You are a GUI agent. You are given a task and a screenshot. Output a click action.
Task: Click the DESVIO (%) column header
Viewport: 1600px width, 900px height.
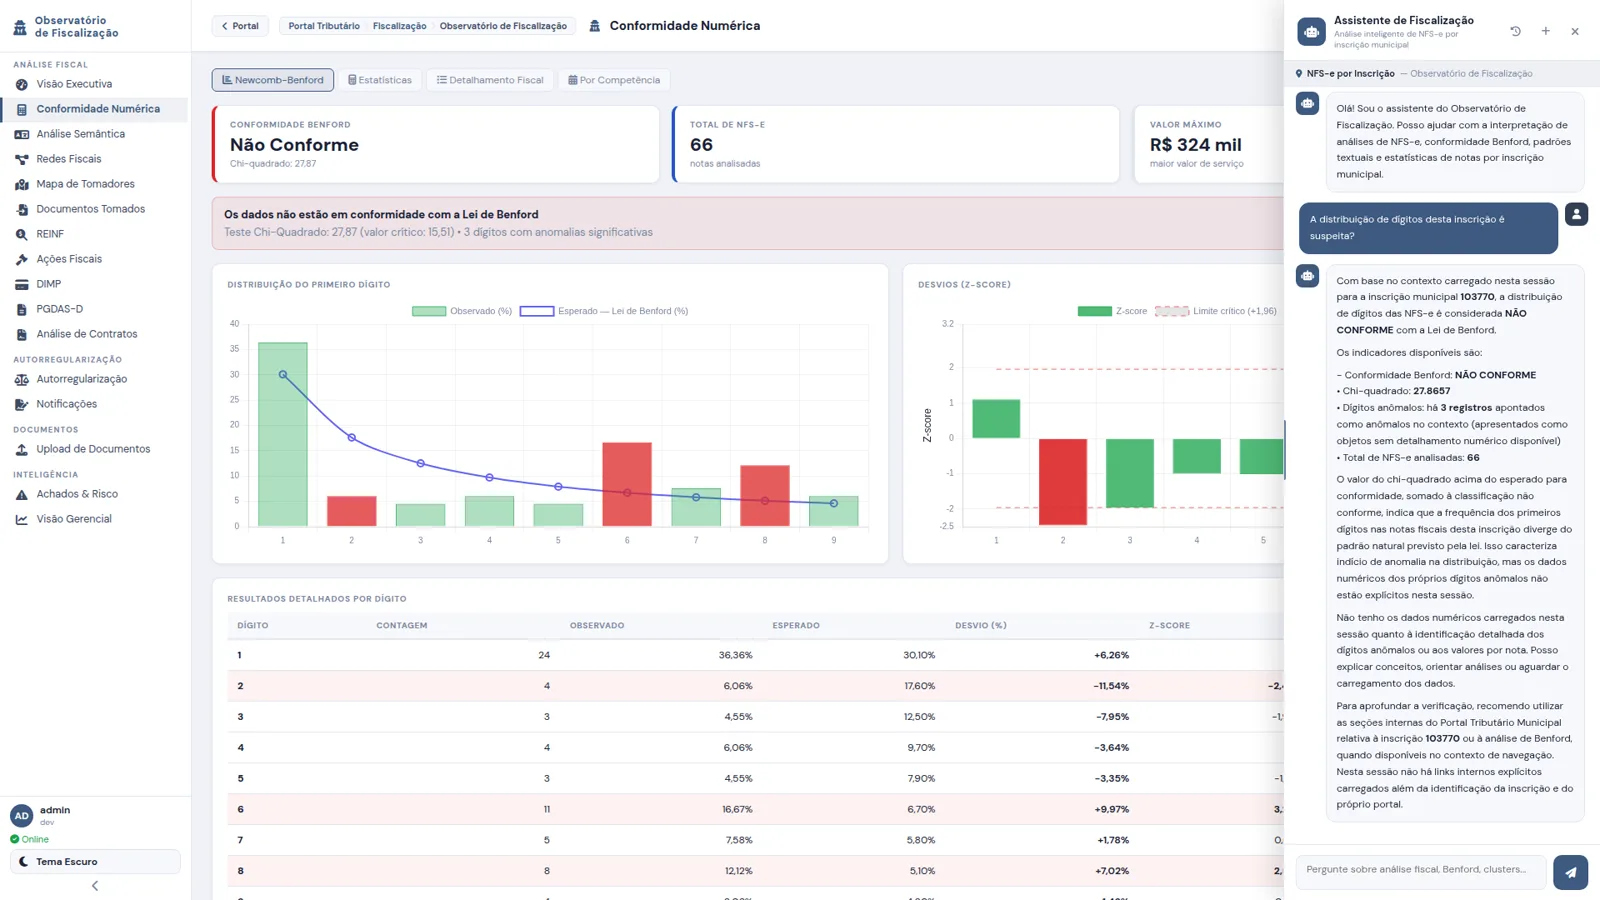click(981, 626)
